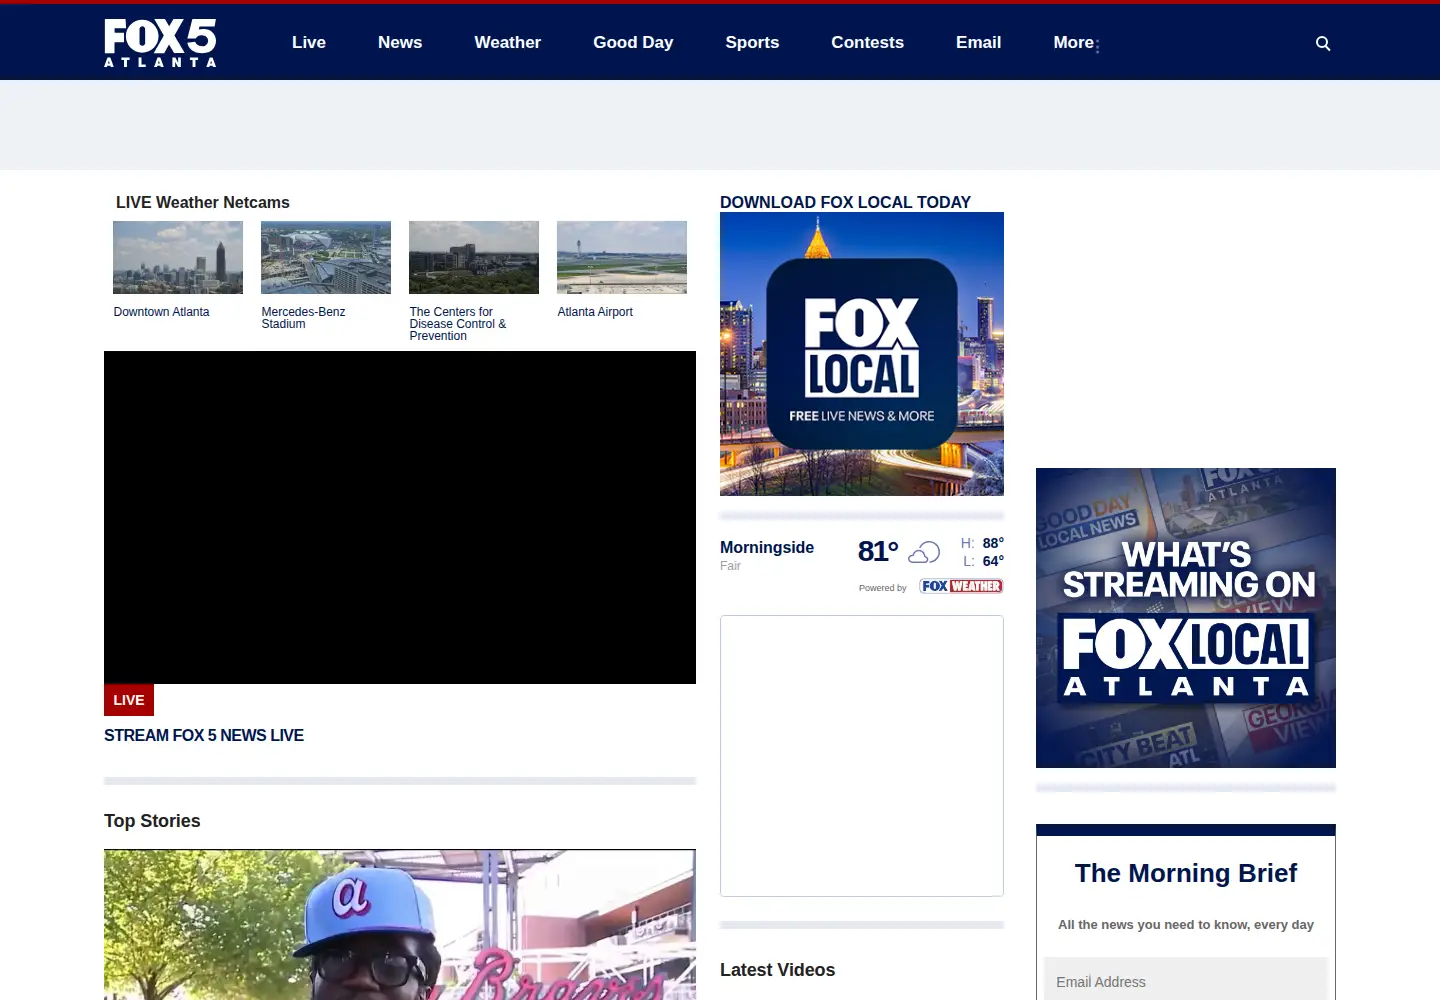Open the Contests page
Image resolution: width=1440 pixels, height=1000 pixels.
(868, 42)
